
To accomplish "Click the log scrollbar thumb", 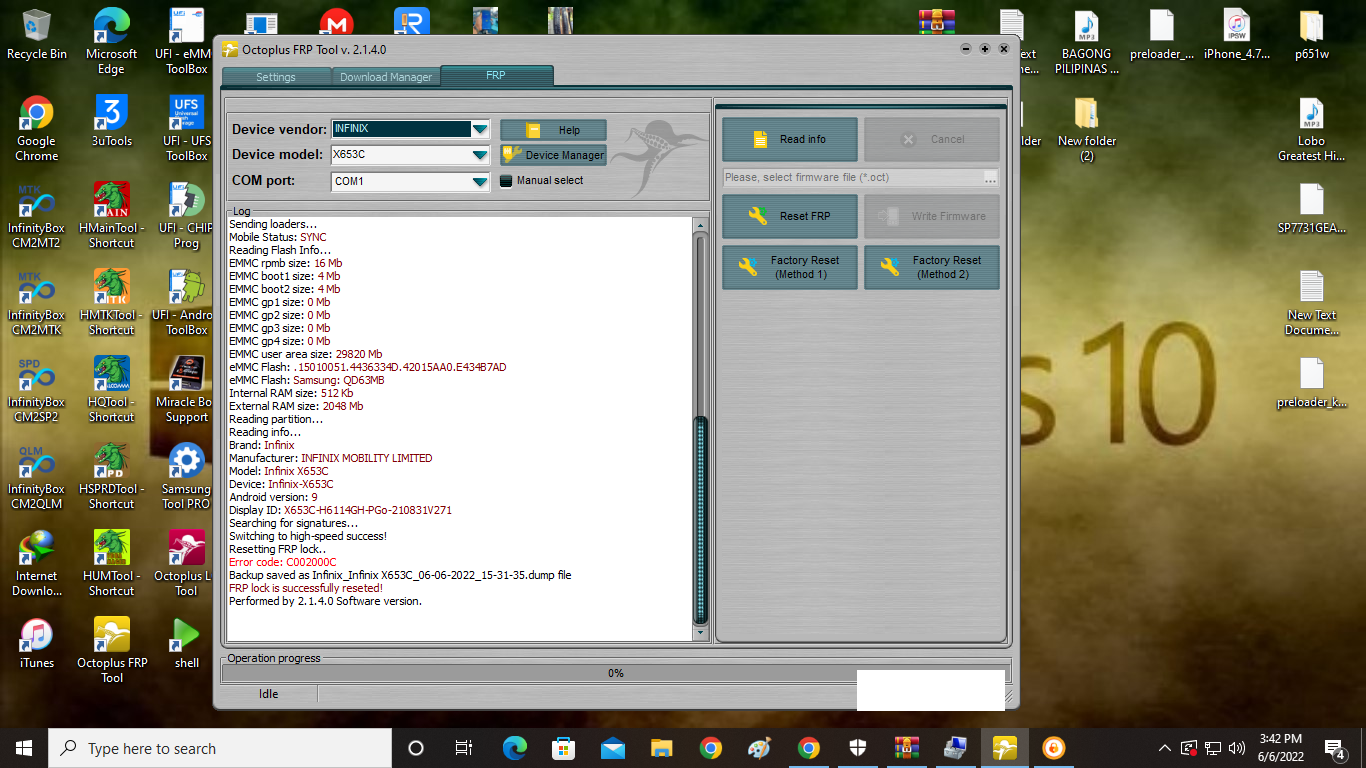I will (700, 520).
